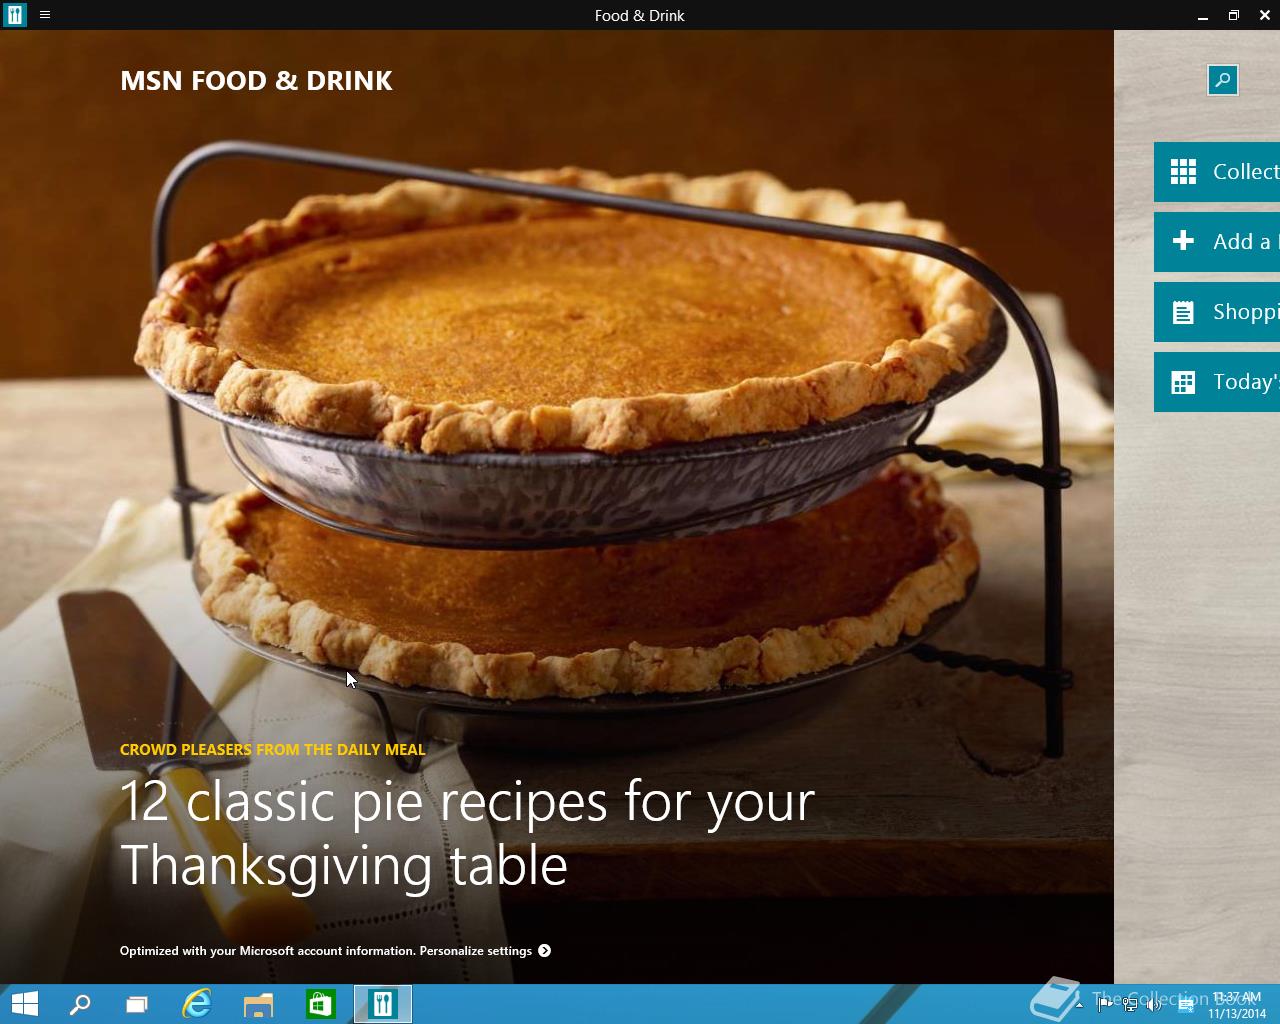Open the Shopping list tile

tap(1217, 312)
